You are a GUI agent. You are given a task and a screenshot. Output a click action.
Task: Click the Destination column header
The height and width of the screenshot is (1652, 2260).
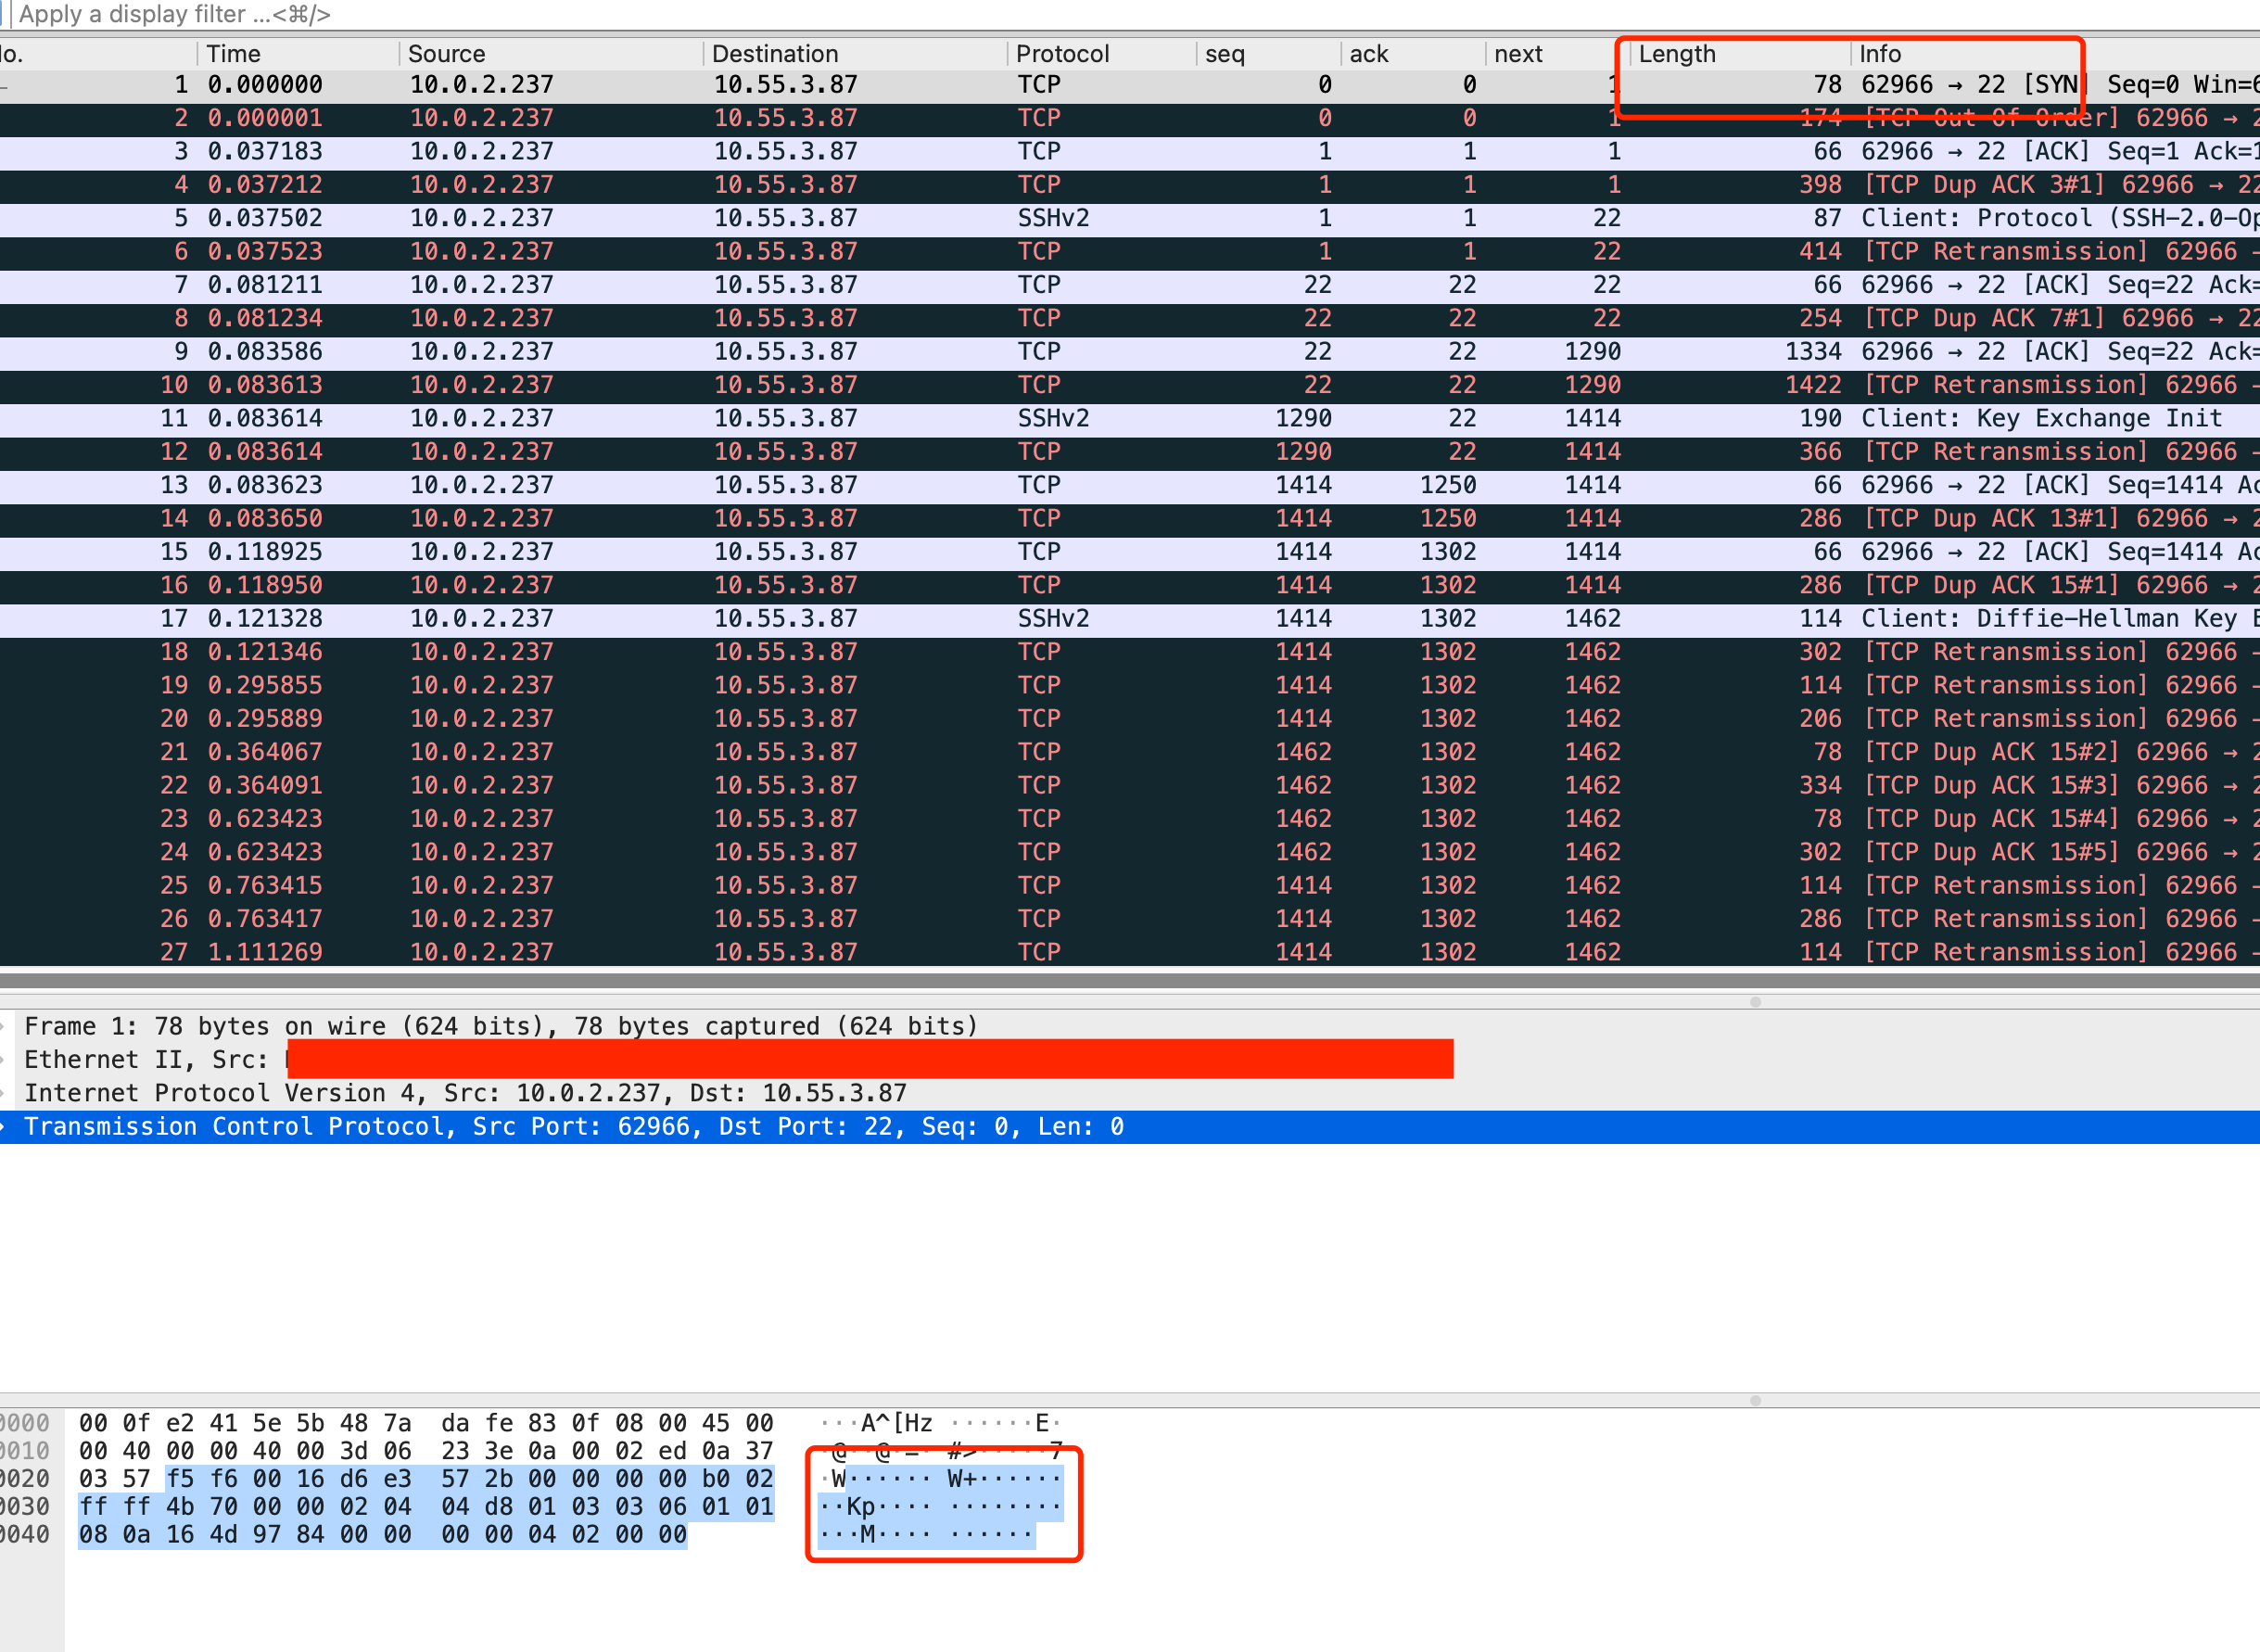pos(775,54)
